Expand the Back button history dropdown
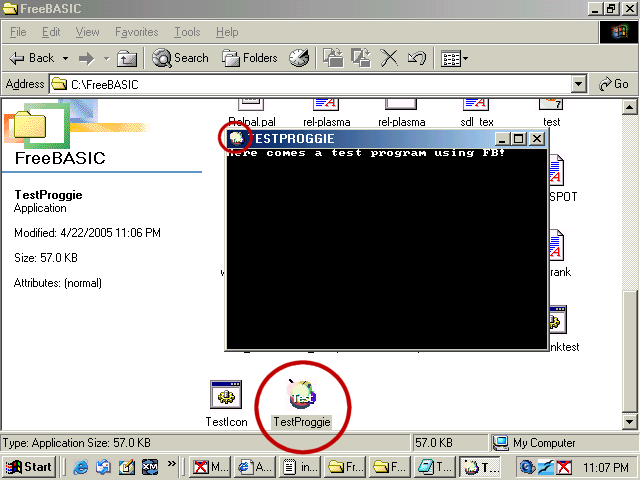 coord(65,58)
